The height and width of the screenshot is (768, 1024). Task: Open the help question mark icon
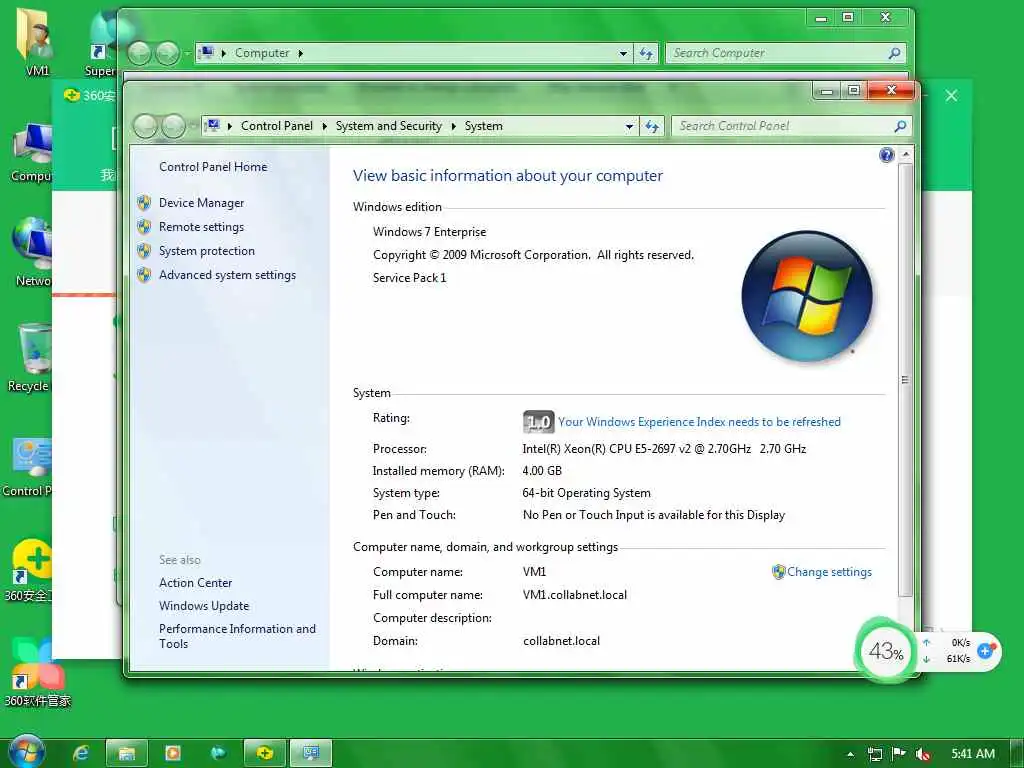pyautogui.click(x=886, y=155)
